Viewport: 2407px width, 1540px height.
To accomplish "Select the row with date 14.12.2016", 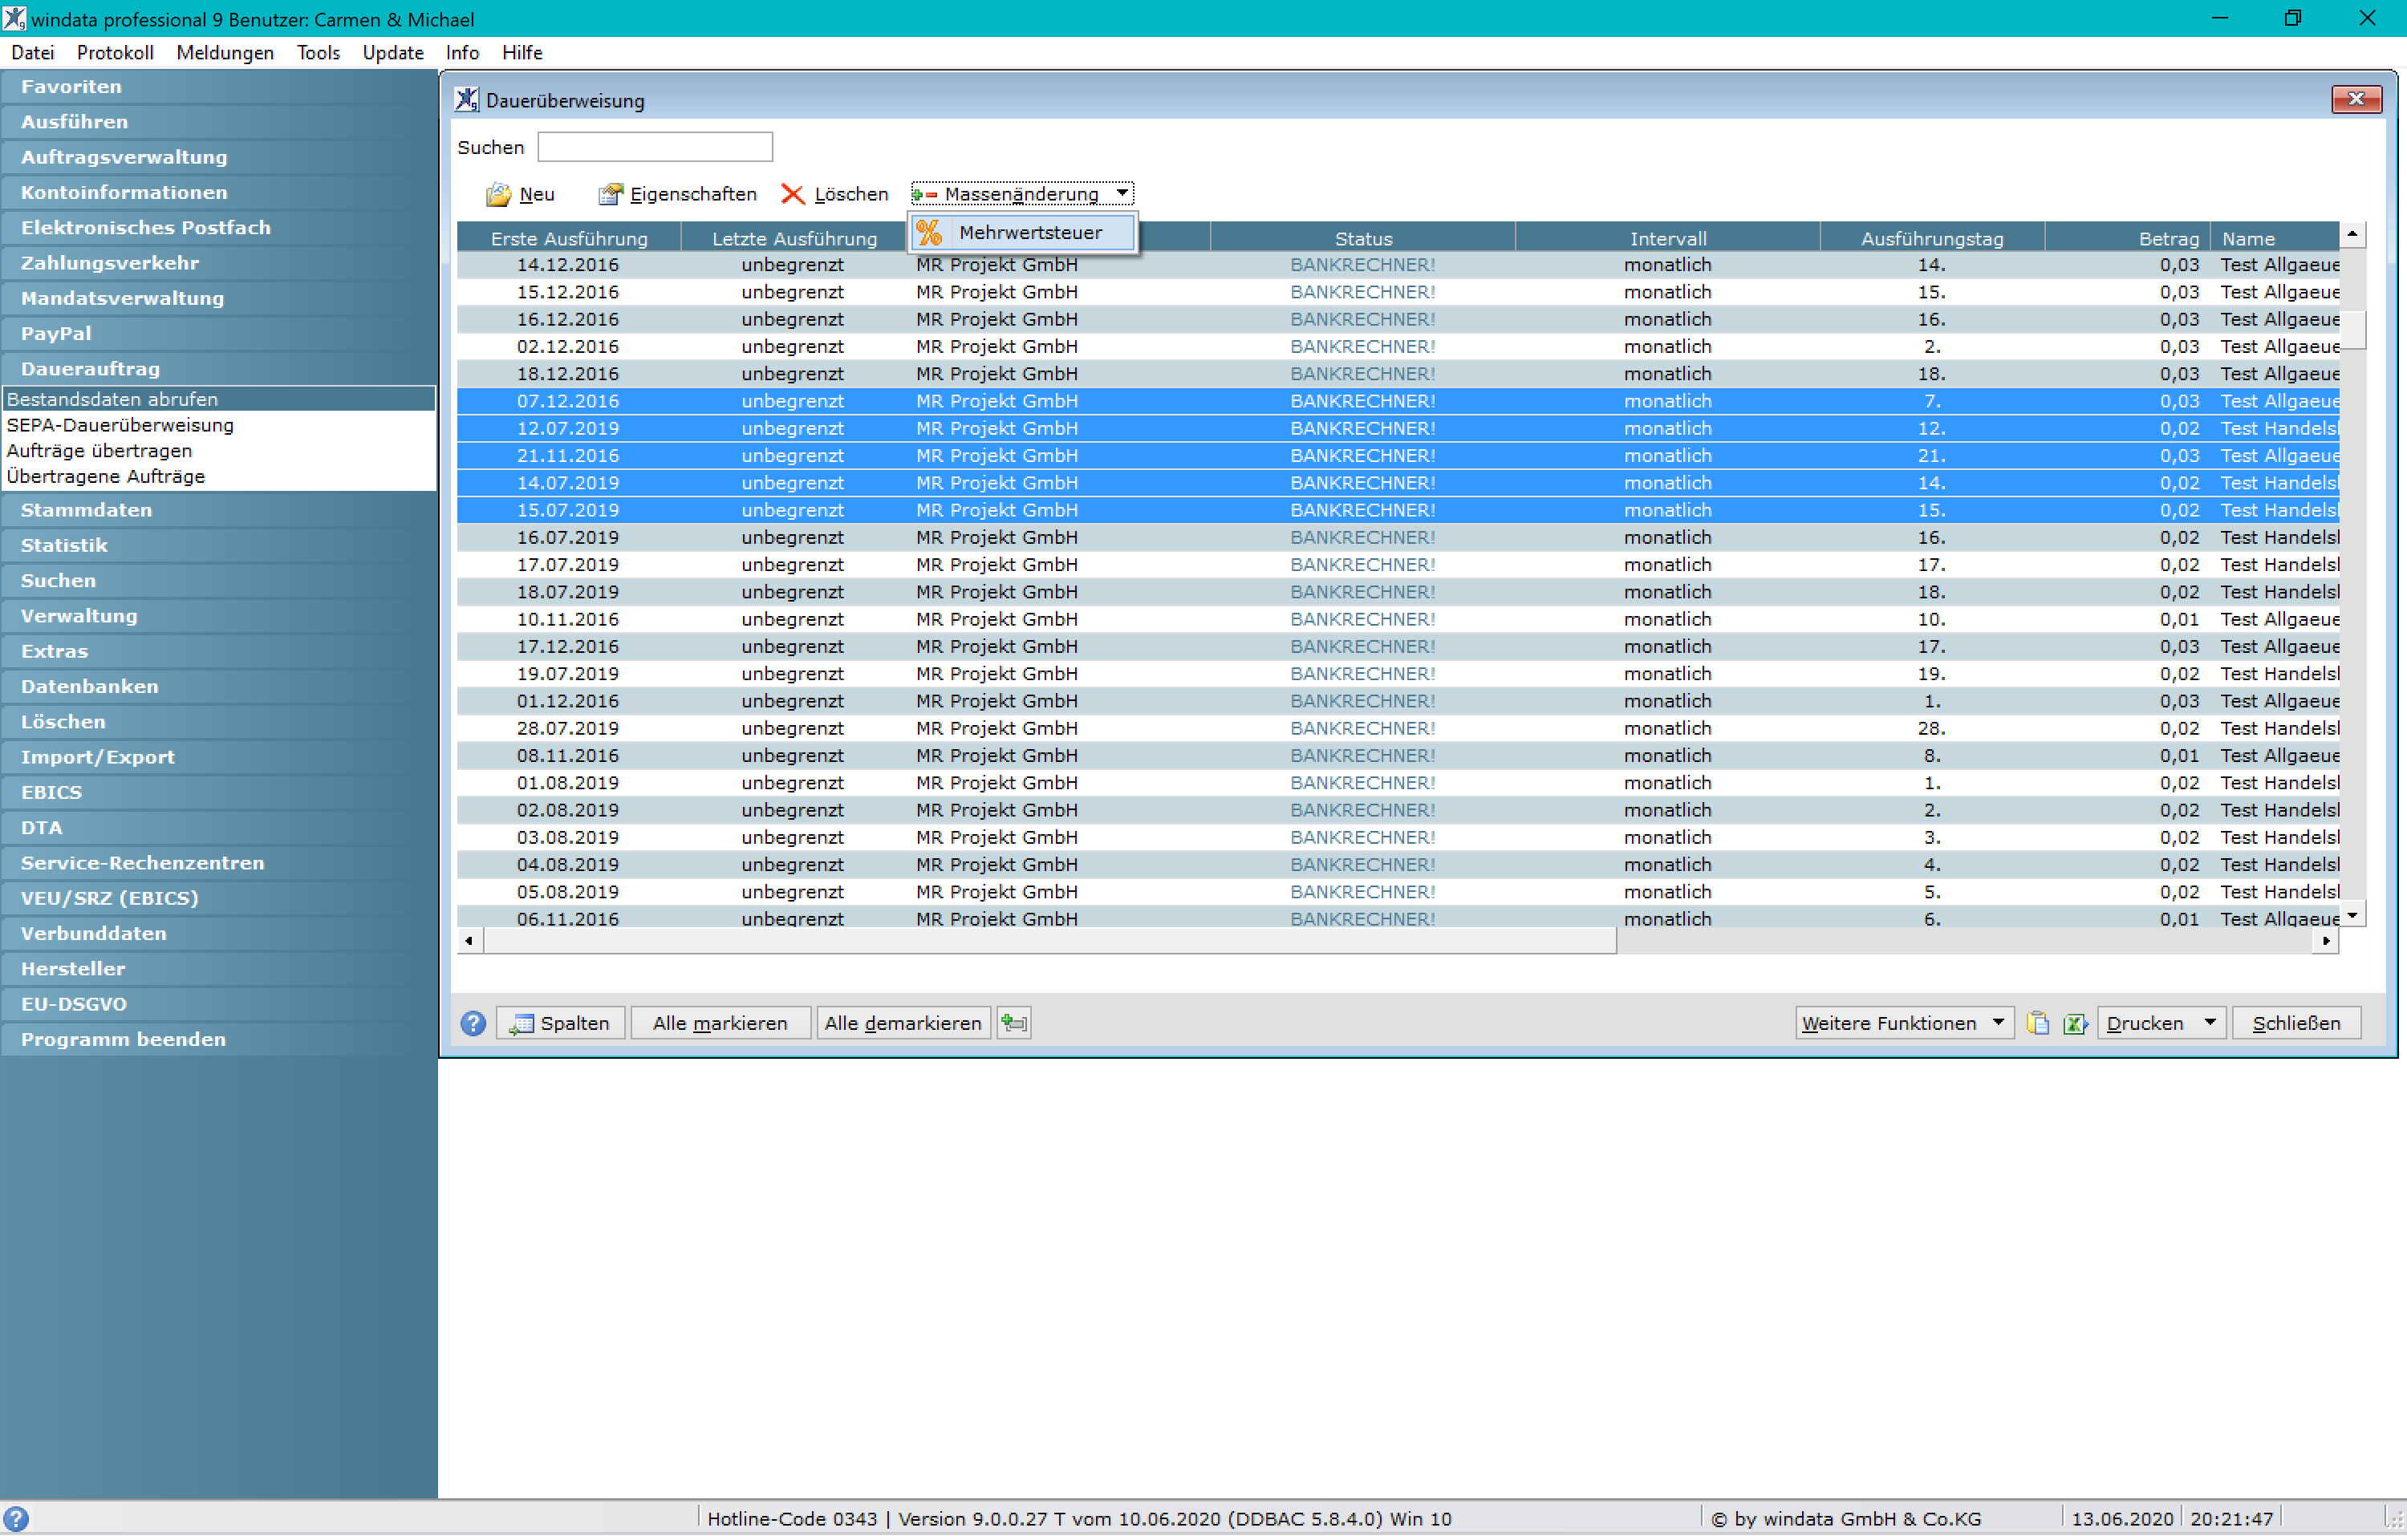I will pos(1398,265).
